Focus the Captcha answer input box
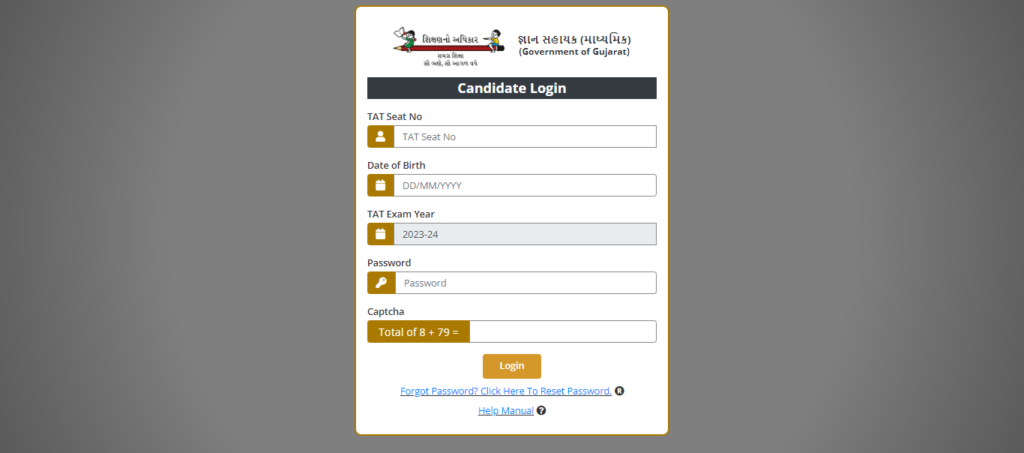Screen dimensions: 1024x453 point(563,332)
